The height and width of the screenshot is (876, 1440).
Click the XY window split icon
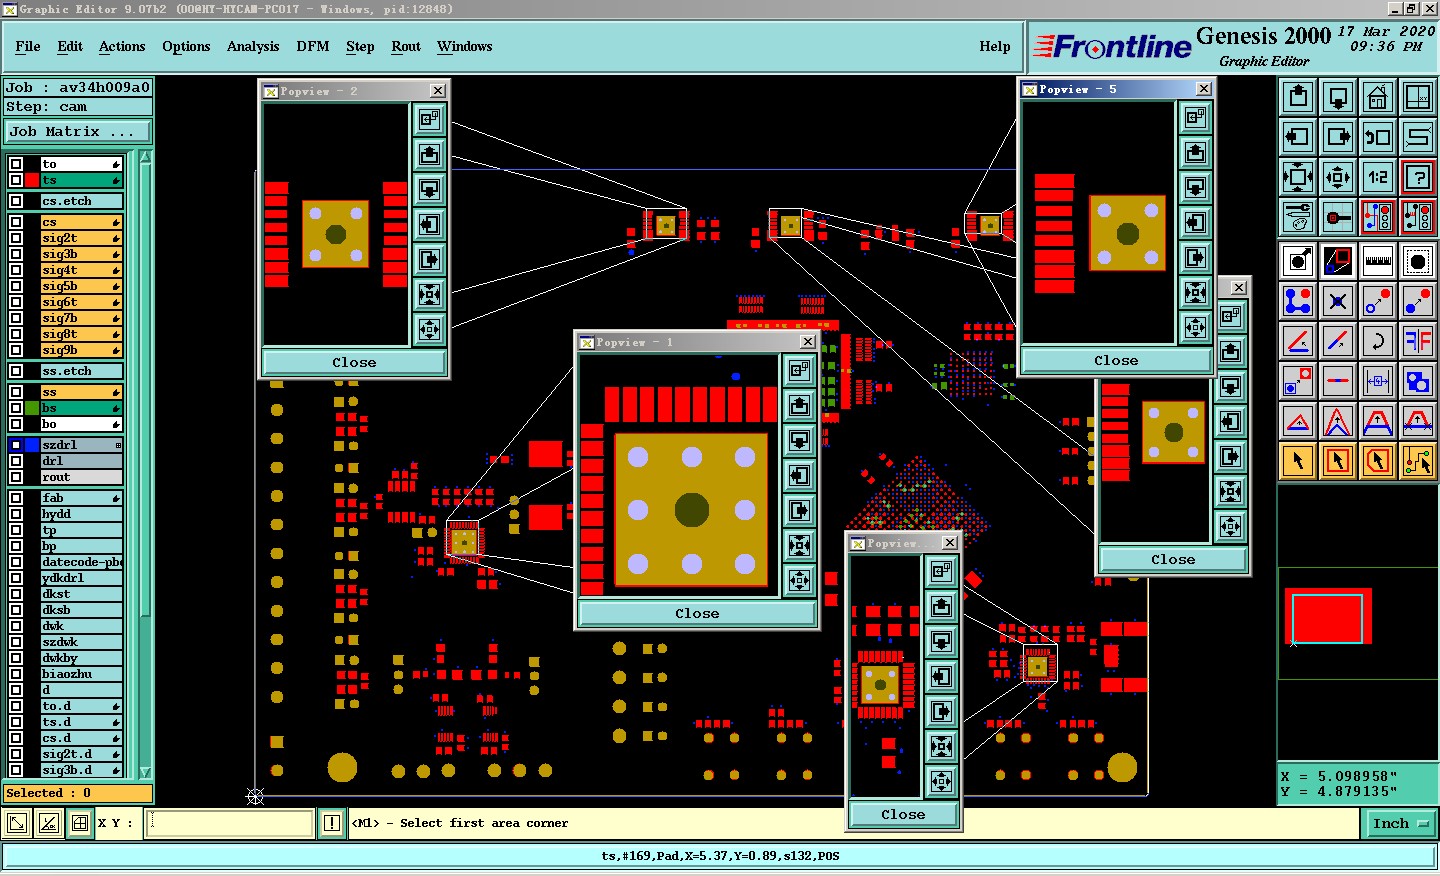[x=1418, y=97]
